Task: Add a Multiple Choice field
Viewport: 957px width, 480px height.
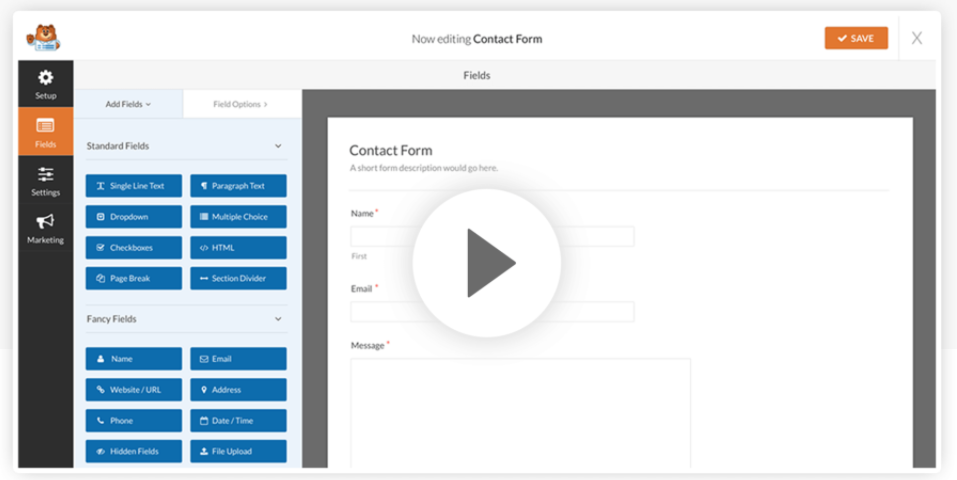Action: pos(238,217)
